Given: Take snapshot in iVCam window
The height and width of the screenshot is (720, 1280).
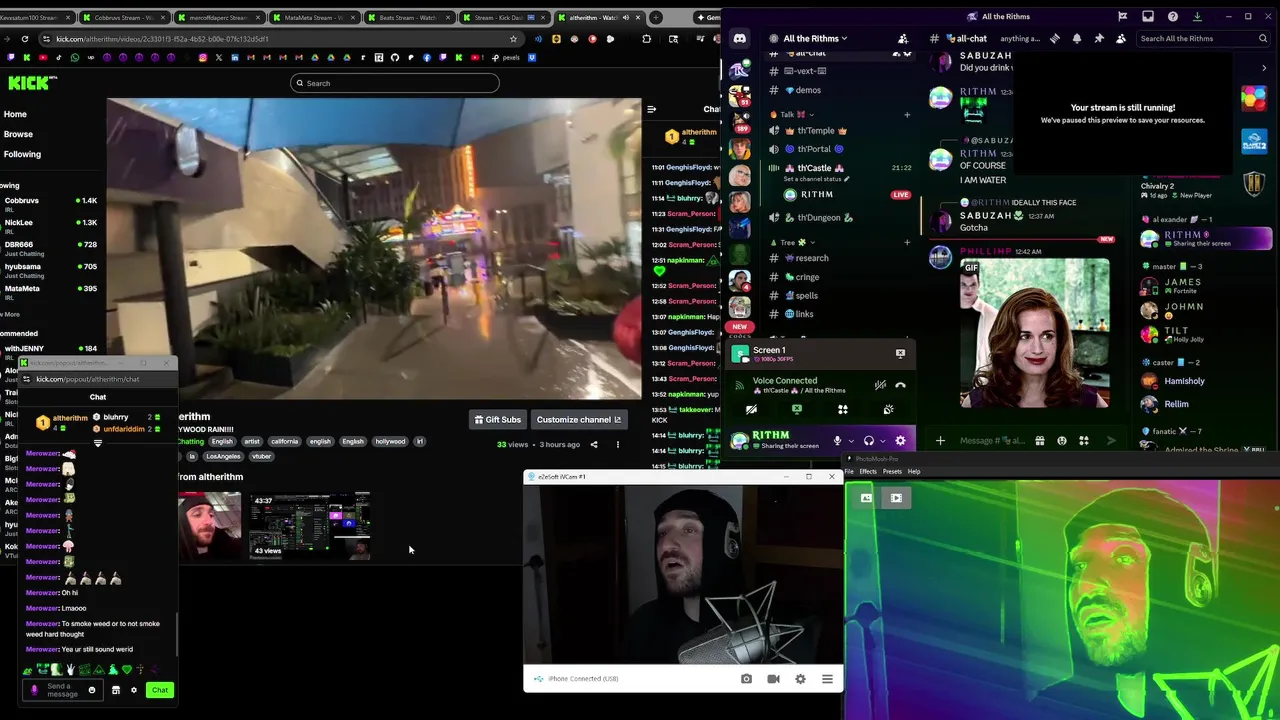Looking at the screenshot, I should coord(746,679).
